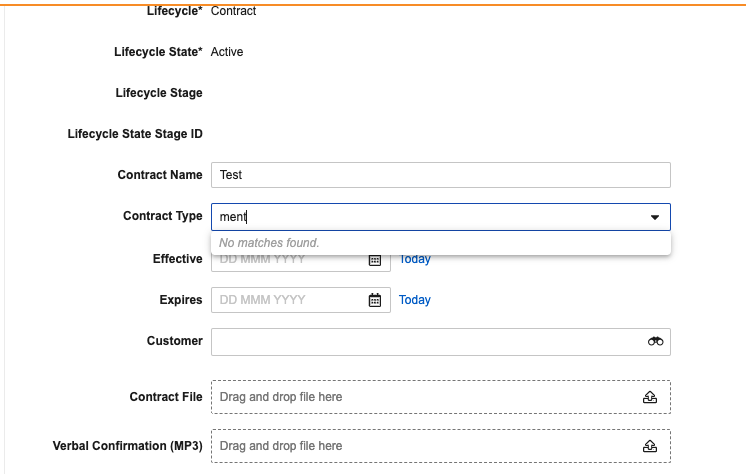Open the Expires date calendar picker
The height and width of the screenshot is (474, 746).
click(375, 300)
